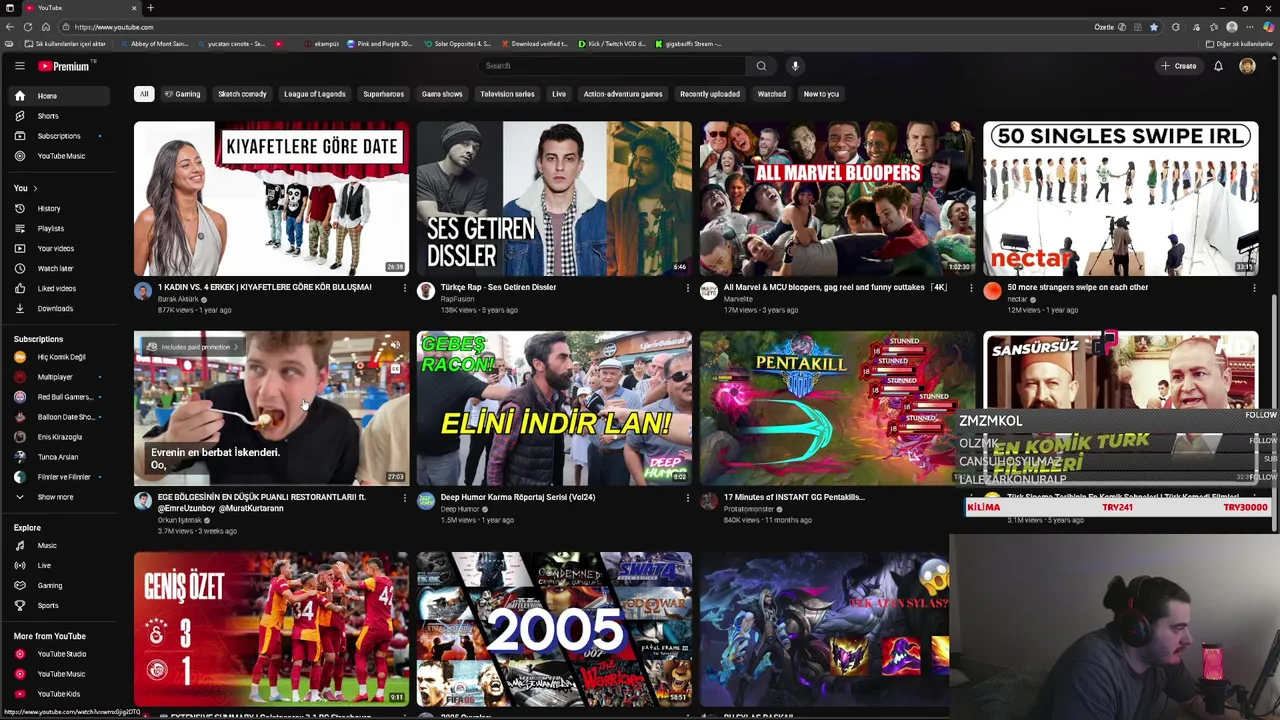Open options menu for Marvel bloopers video

[970, 288]
